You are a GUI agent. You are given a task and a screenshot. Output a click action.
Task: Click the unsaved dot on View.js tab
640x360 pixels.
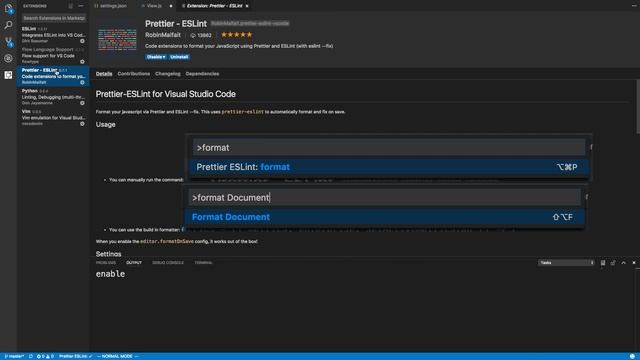tap(171, 6)
